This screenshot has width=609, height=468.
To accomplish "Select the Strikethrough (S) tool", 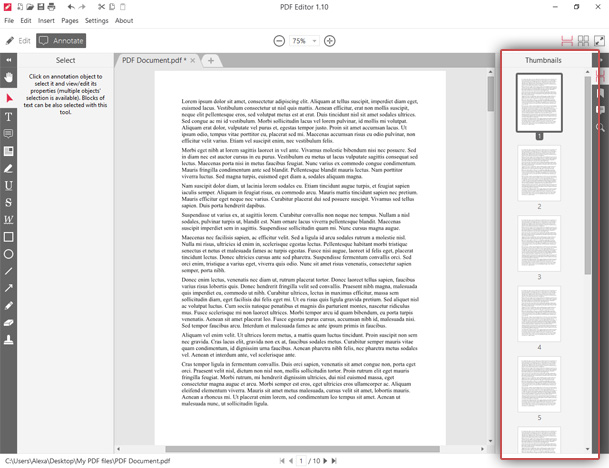I will click(x=9, y=202).
